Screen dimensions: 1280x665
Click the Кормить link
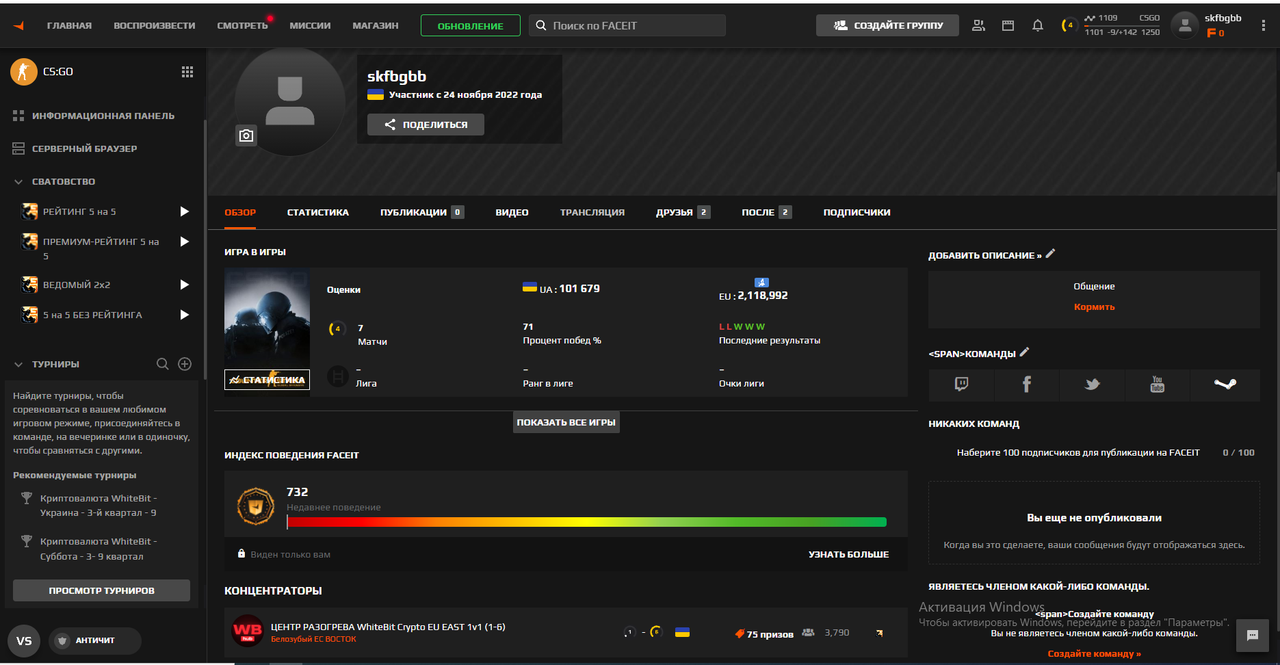1094,307
